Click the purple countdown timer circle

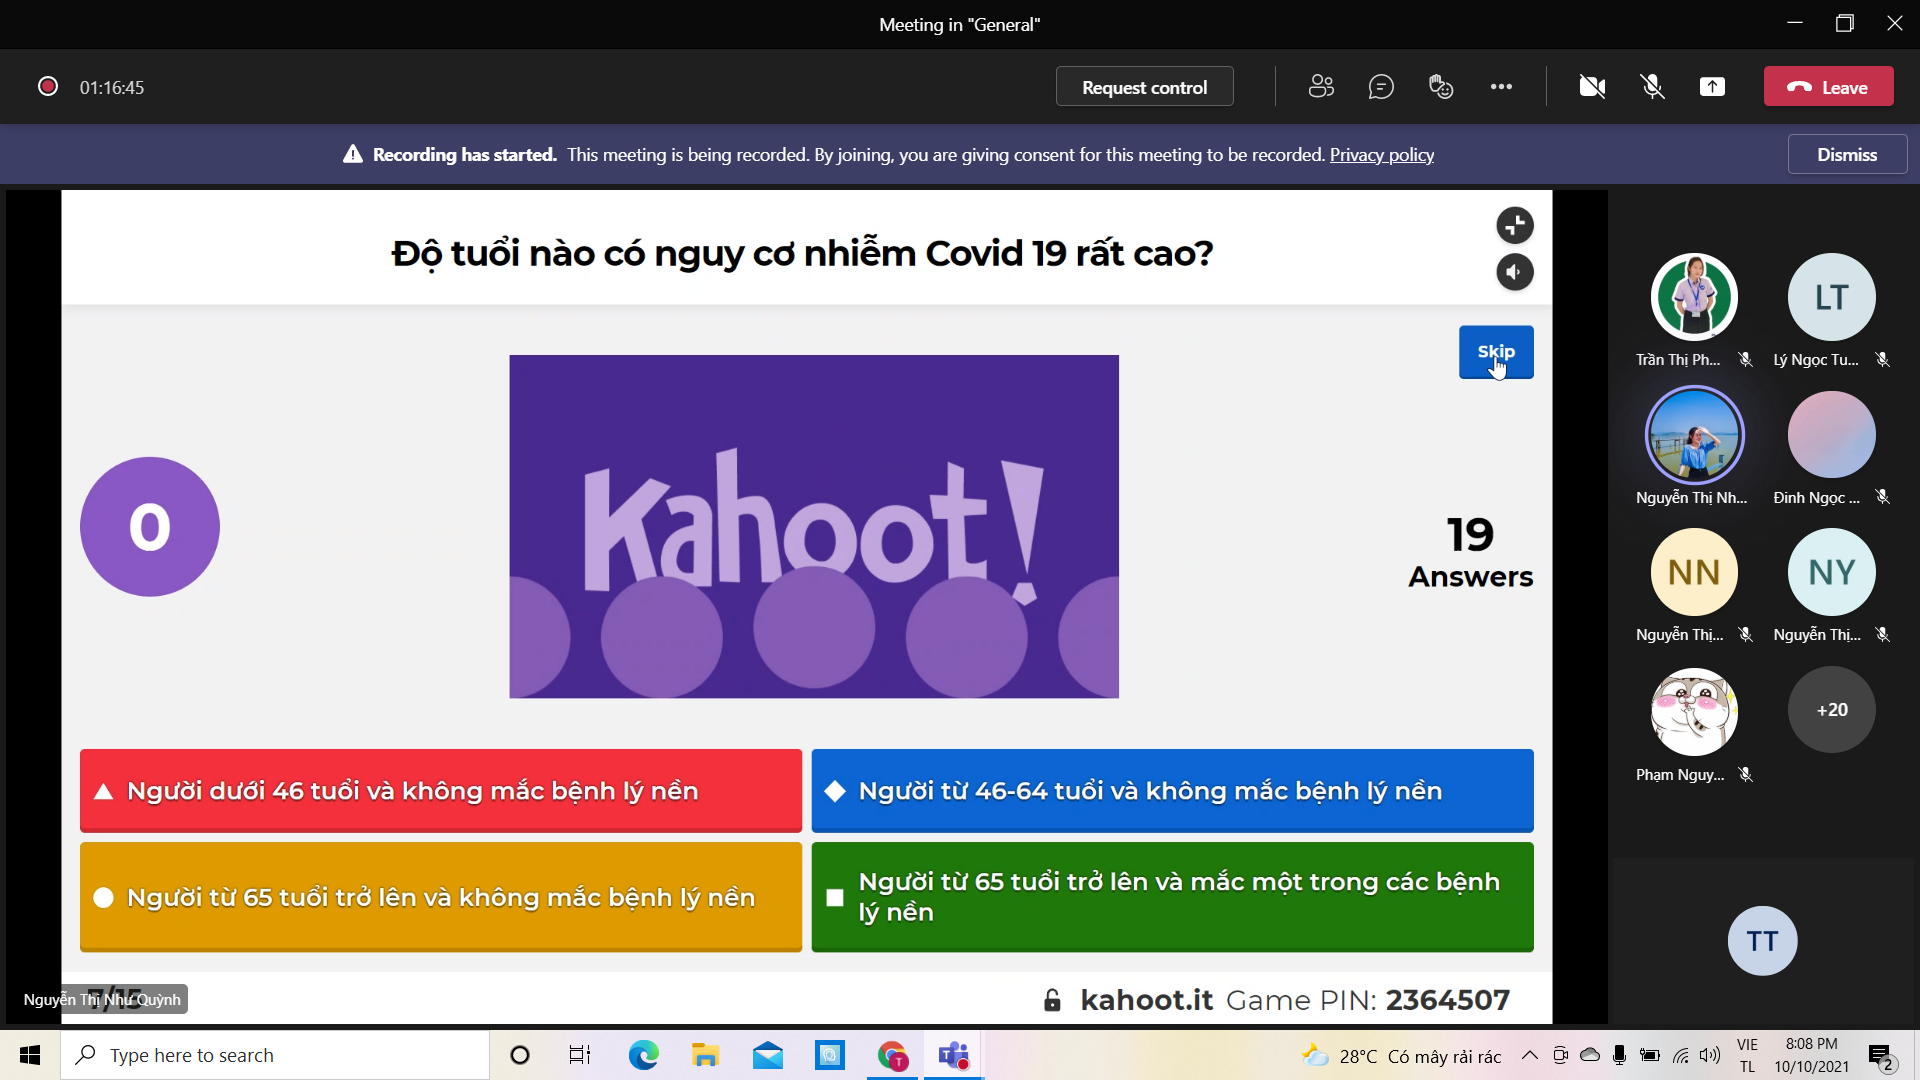(150, 527)
